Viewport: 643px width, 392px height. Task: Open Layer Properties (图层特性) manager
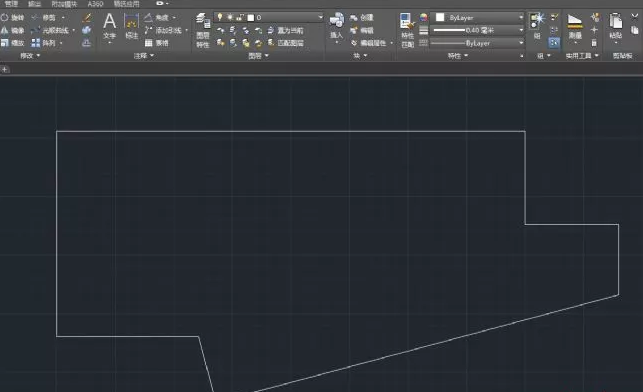click(x=203, y=30)
